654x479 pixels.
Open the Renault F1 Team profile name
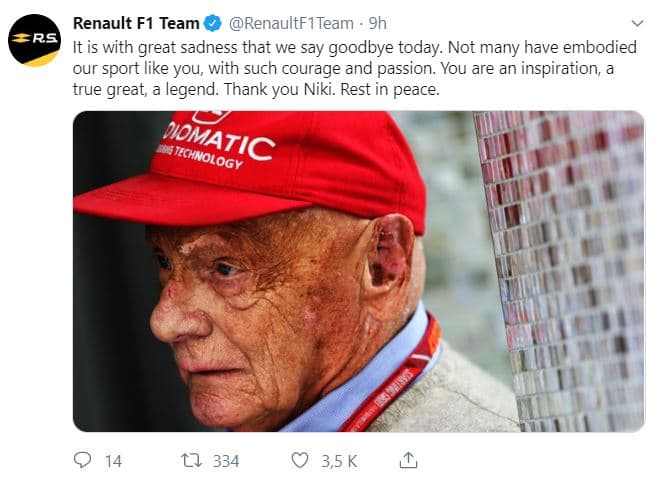pyautogui.click(x=136, y=23)
